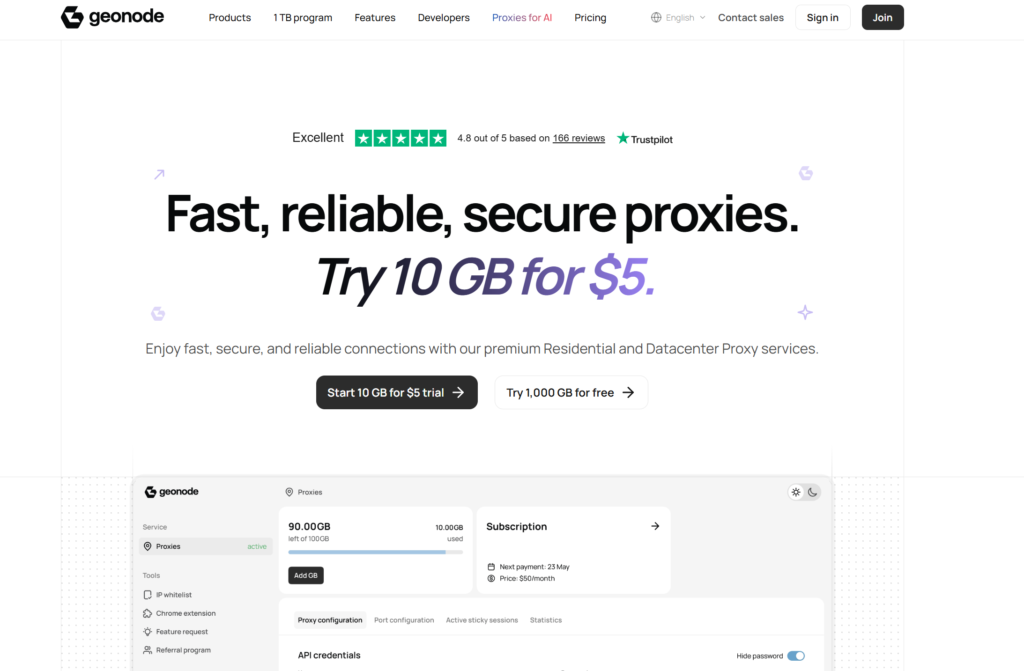The width and height of the screenshot is (1024, 671).
Task: Click Start 10 GB for $5 trial
Action: click(x=396, y=392)
